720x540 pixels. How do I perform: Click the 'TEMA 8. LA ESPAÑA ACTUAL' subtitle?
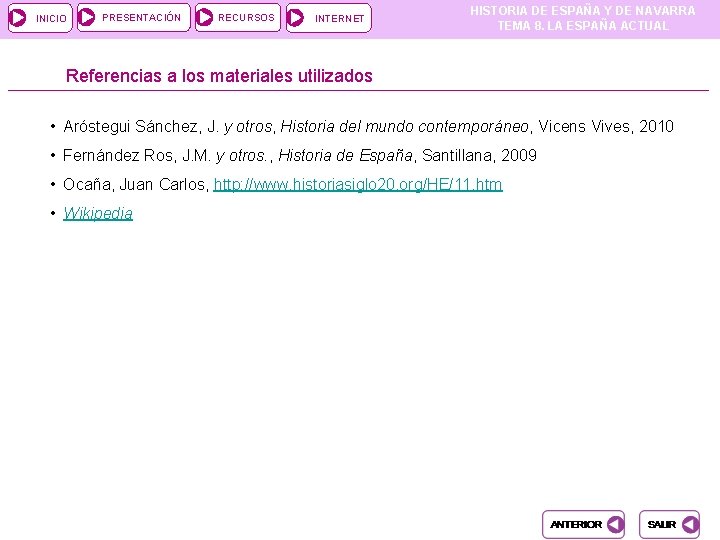(x=583, y=26)
